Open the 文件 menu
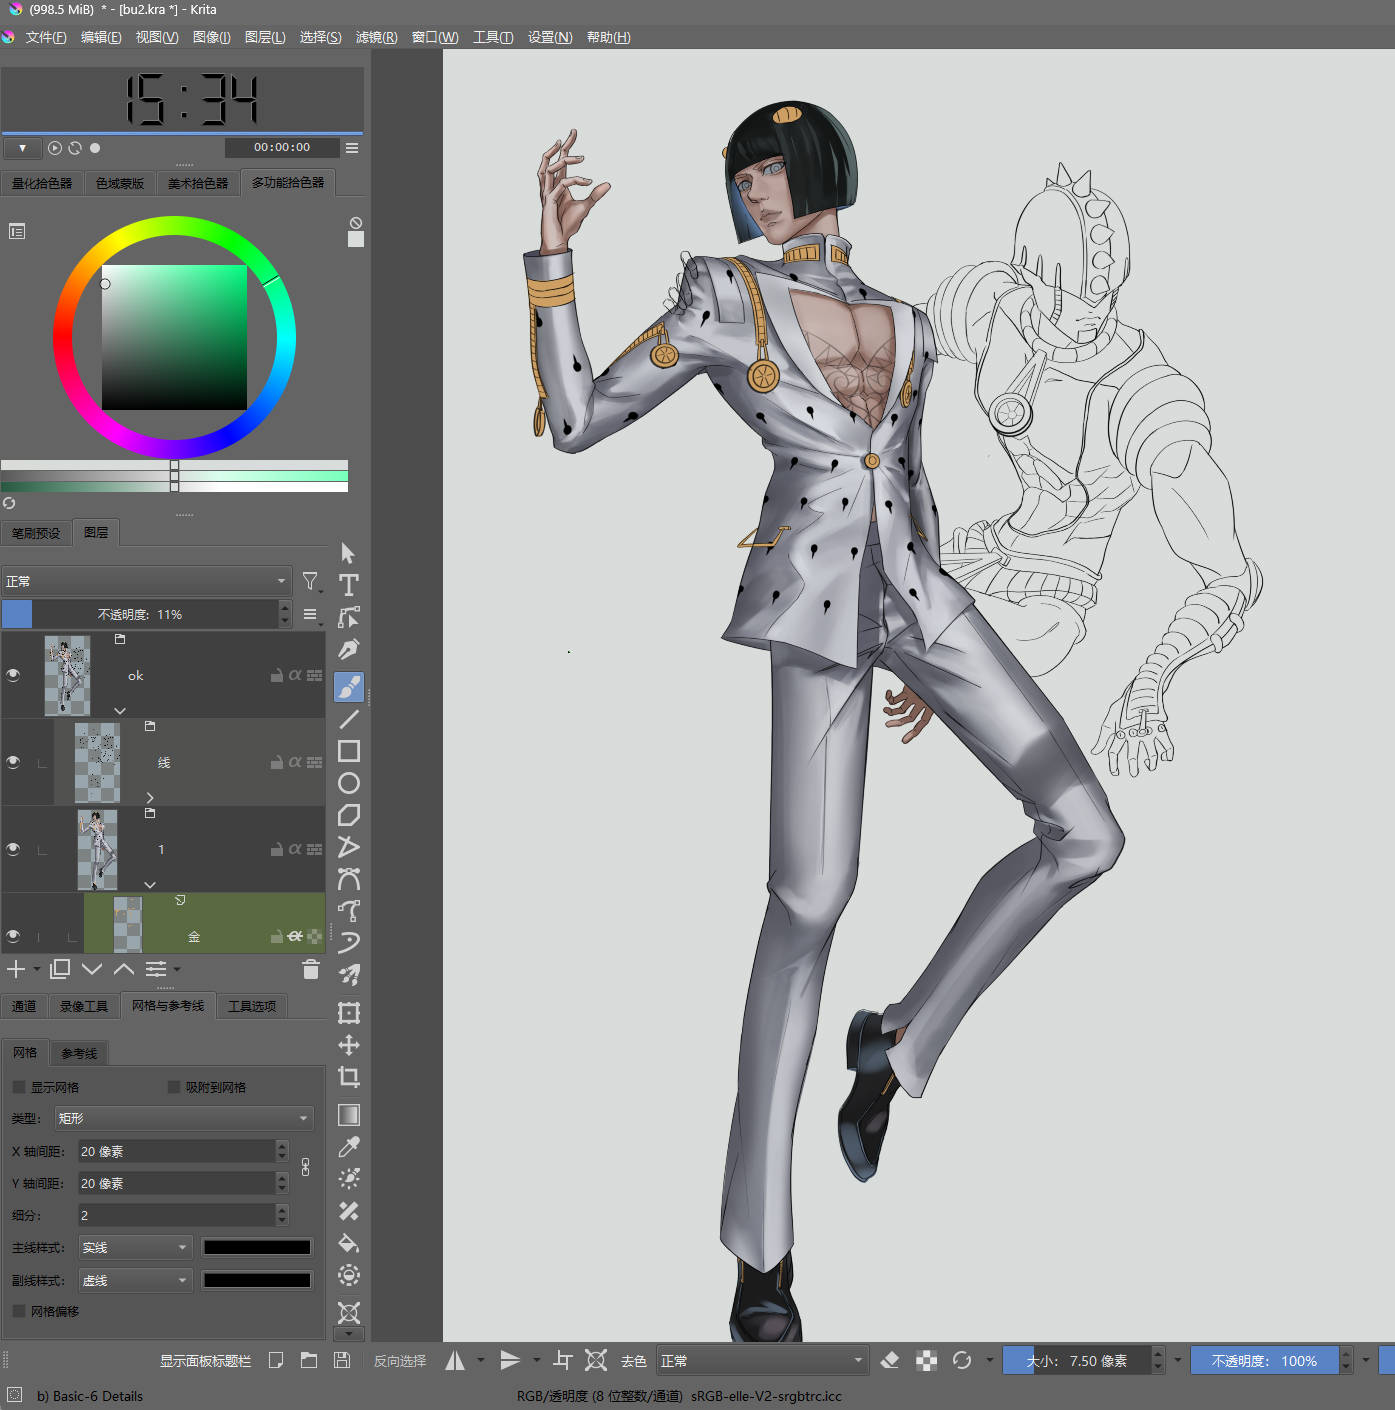The image size is (1395, 1410). [46, 37]
